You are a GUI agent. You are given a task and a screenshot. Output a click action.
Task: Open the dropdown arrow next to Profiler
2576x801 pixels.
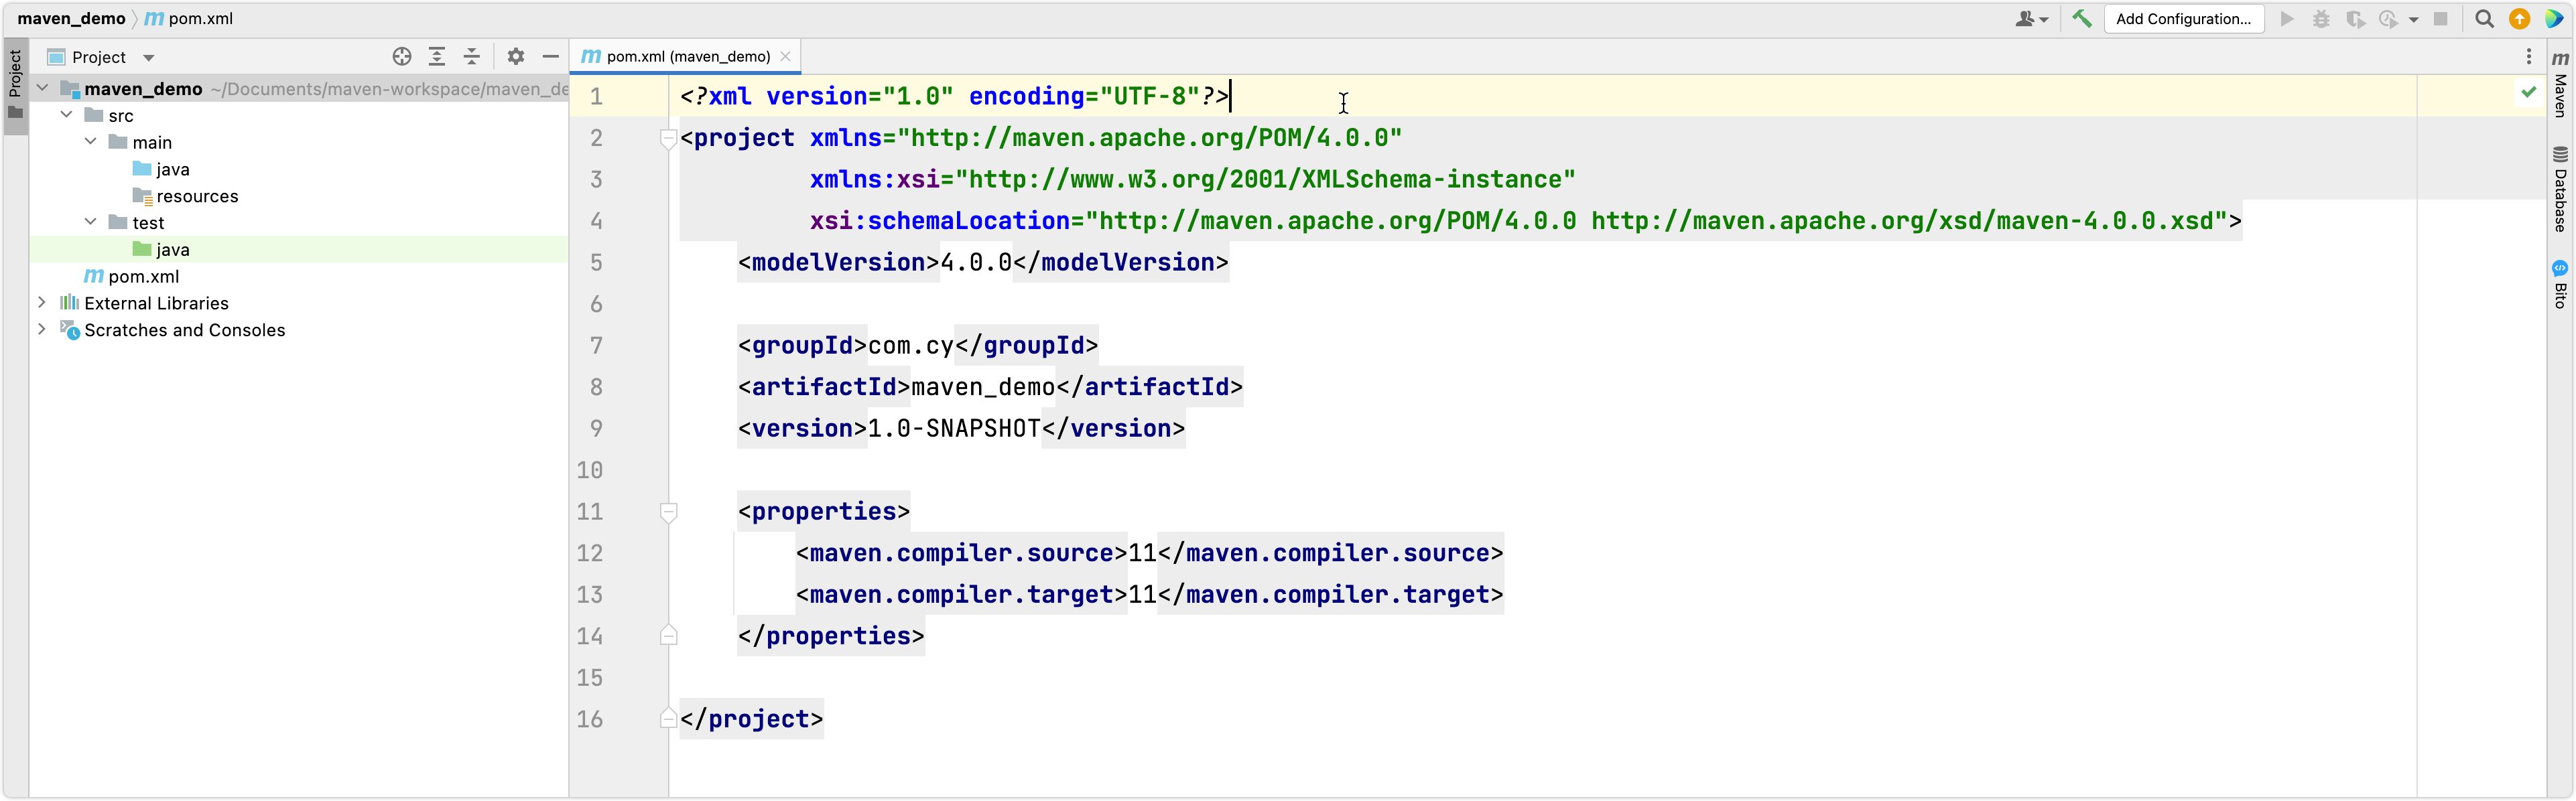point(2413,20)
